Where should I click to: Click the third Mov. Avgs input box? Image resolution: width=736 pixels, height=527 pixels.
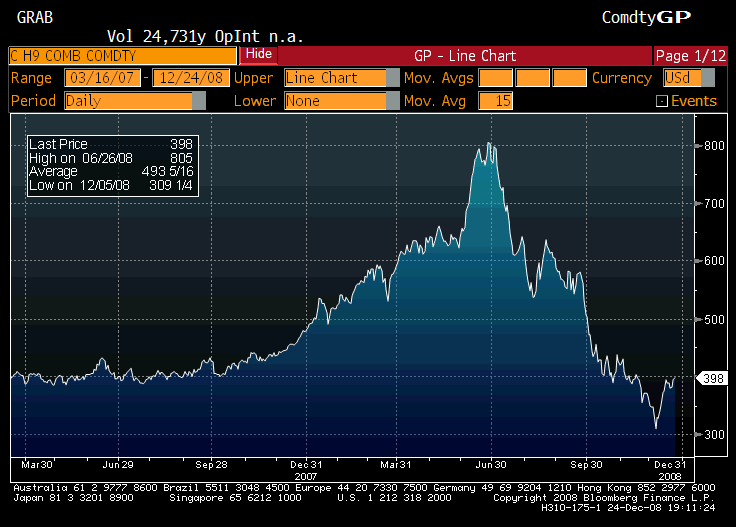coord(569,78)
